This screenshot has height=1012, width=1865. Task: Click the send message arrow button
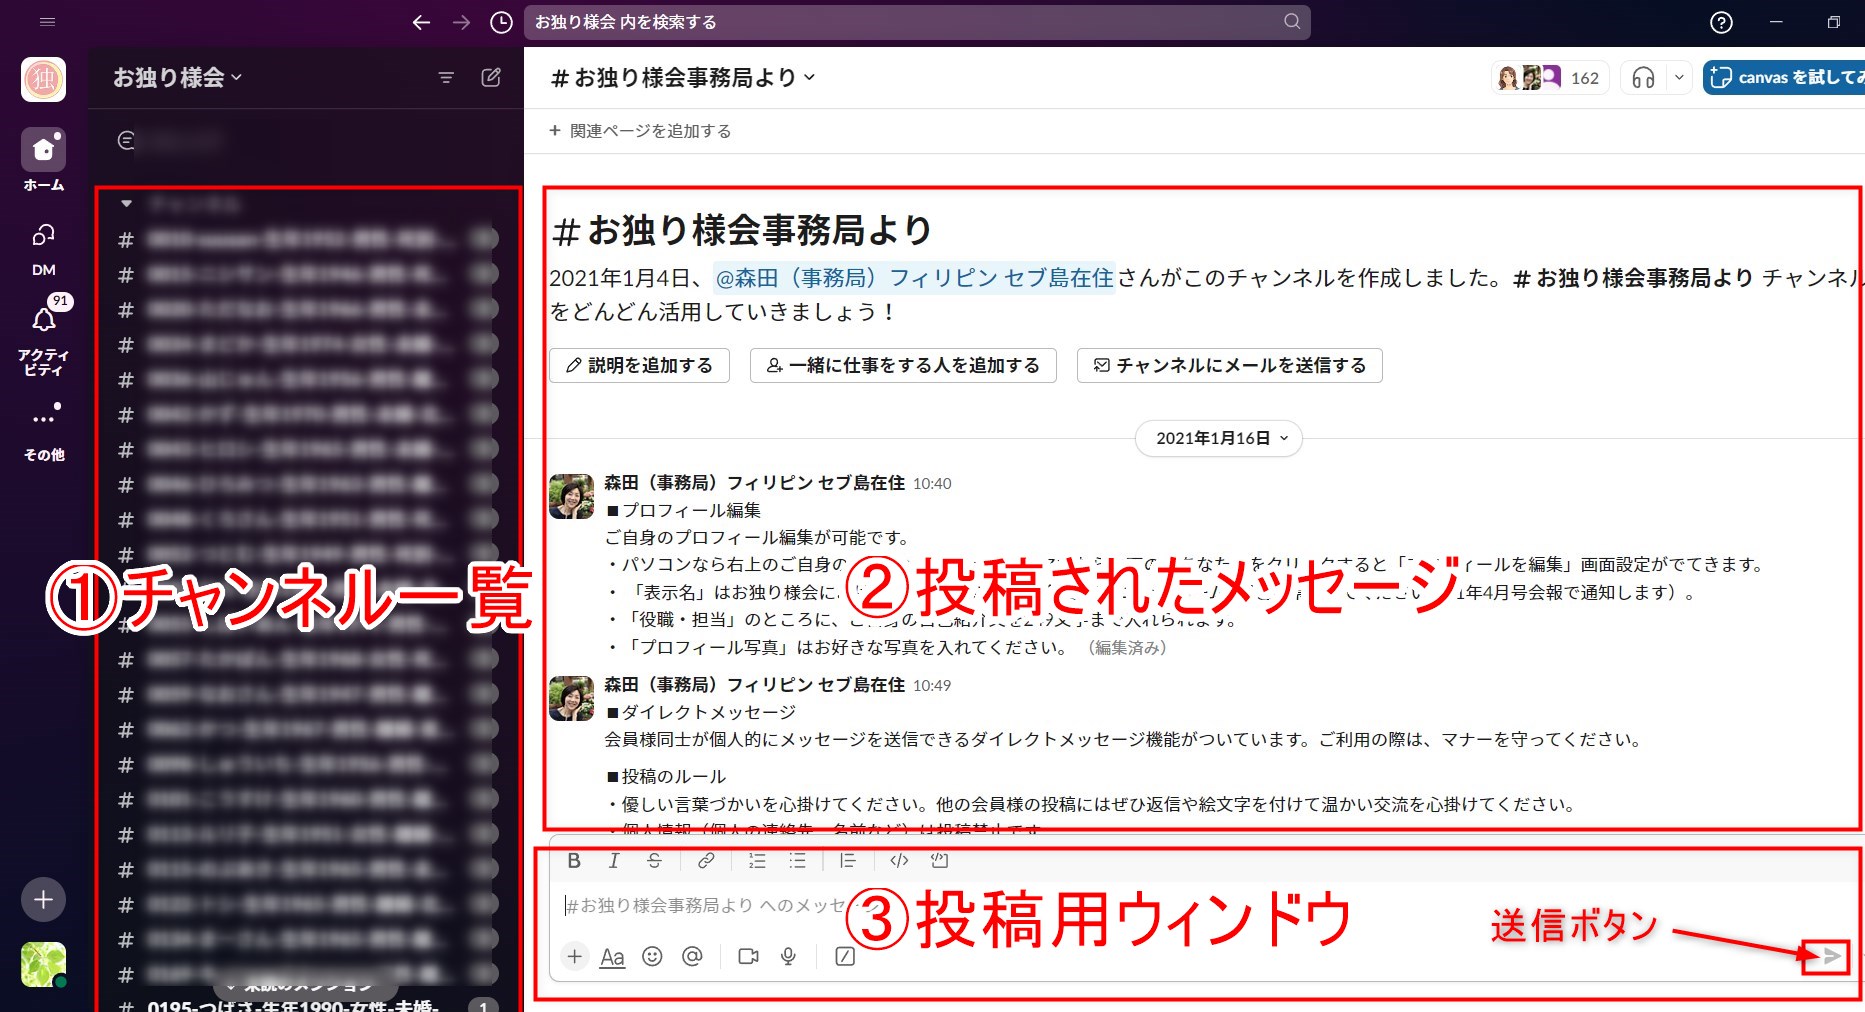1831,957
